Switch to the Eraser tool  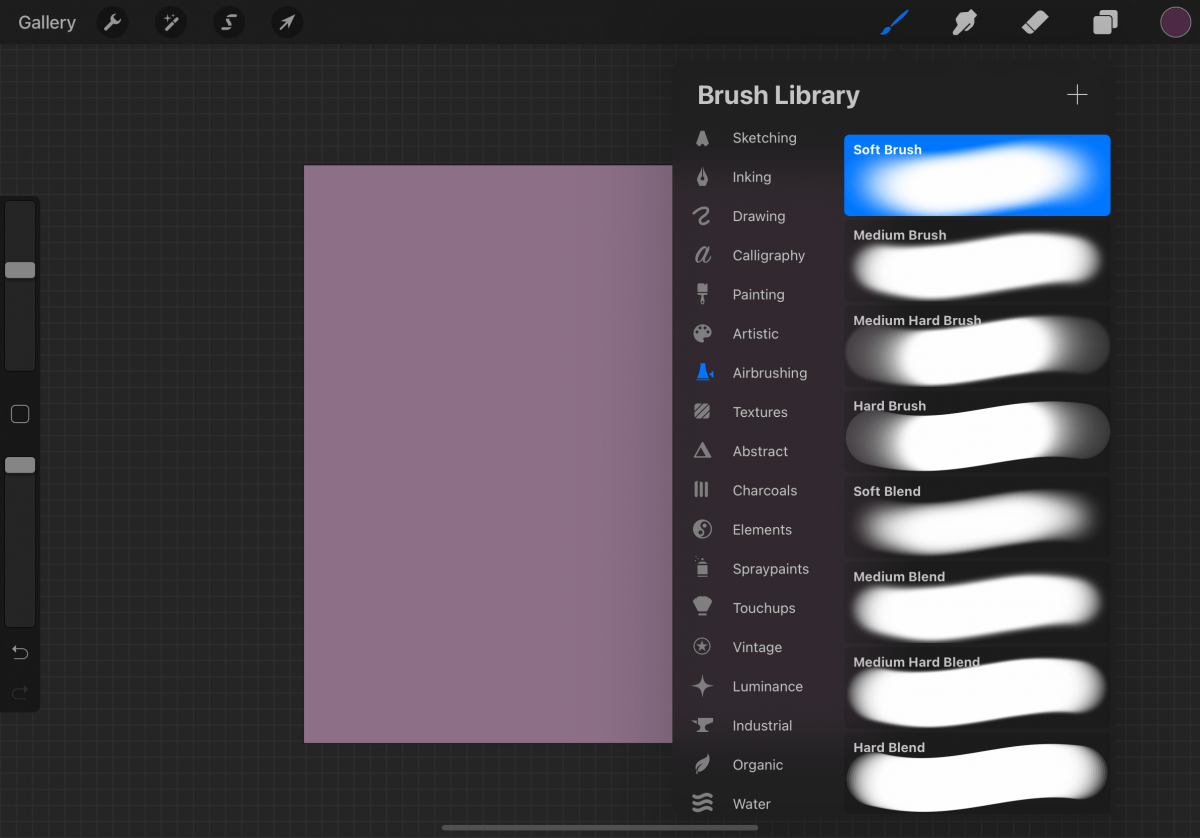pos(1034,22)
